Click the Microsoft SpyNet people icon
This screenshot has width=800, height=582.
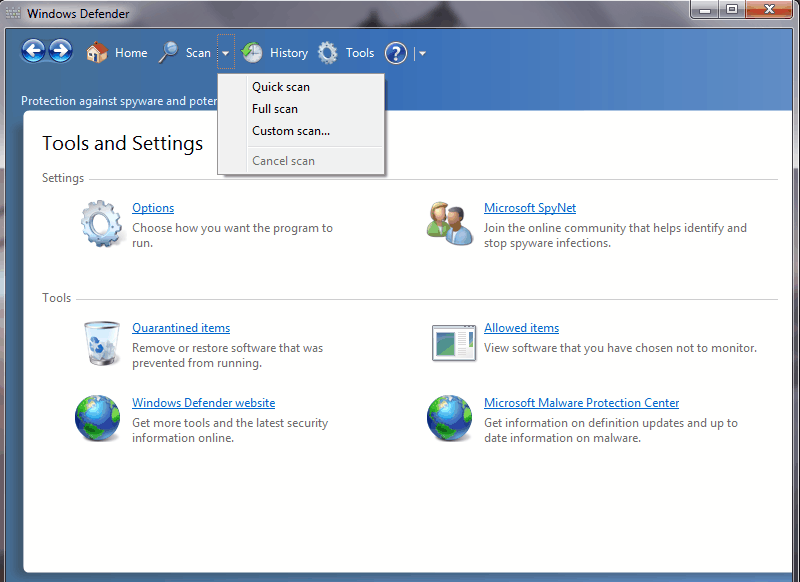[x=449, y=223]
